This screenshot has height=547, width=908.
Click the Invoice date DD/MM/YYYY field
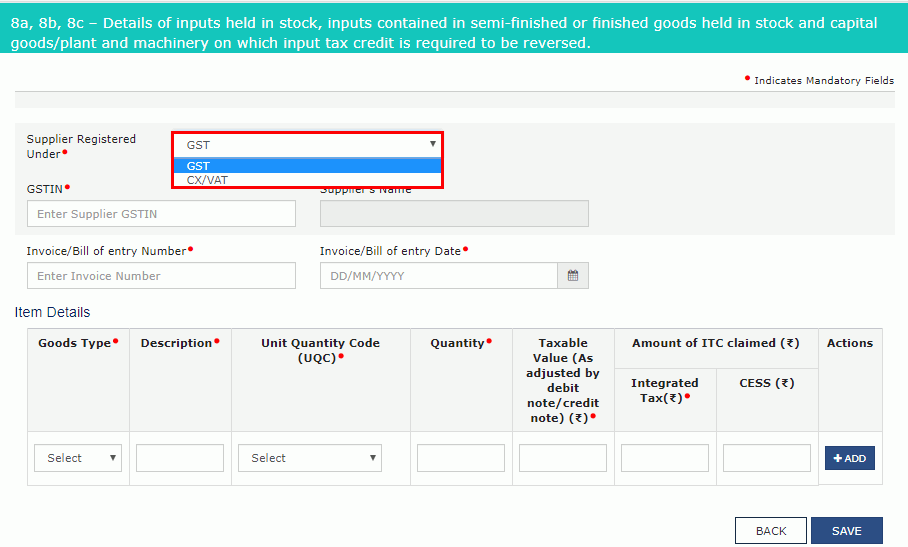click(438, 276)
